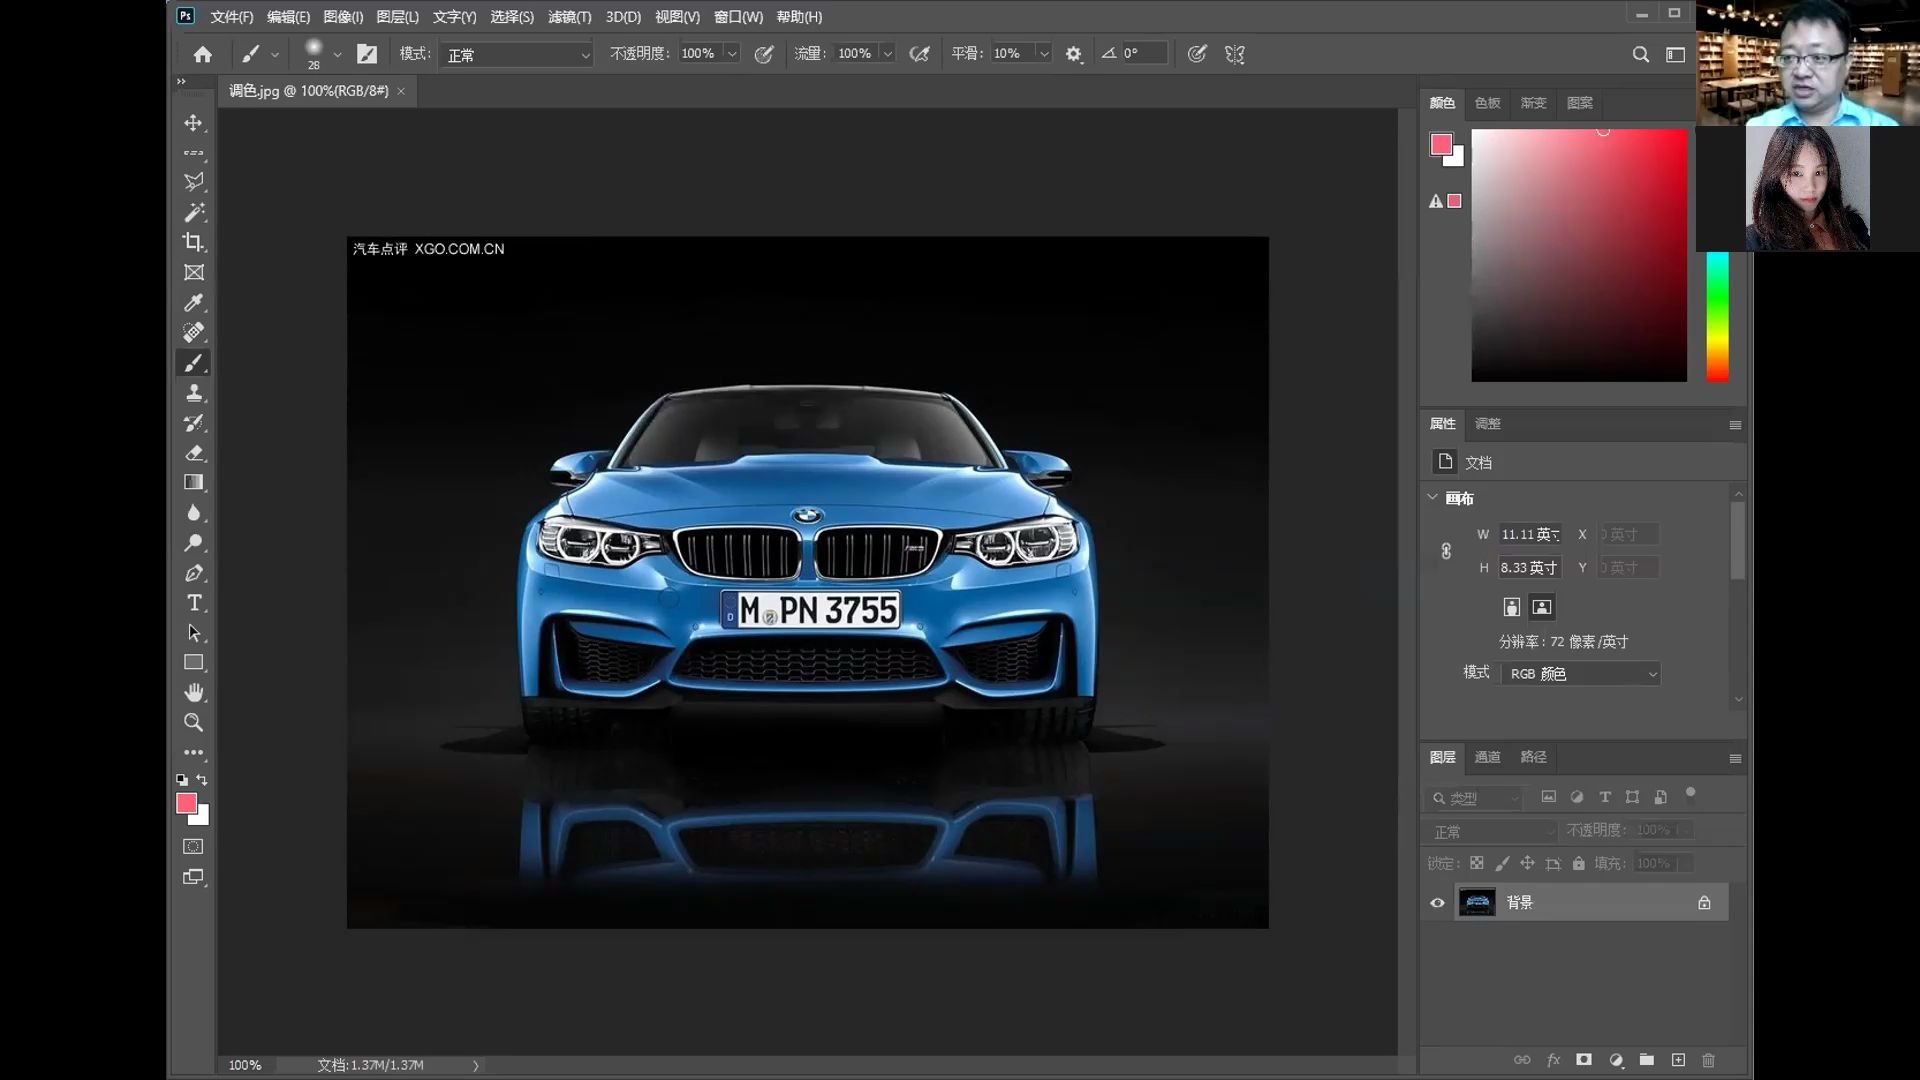Toggle pressure for brush size
Viewport: 1920px width, 1080px height.
click(1197, 54)
